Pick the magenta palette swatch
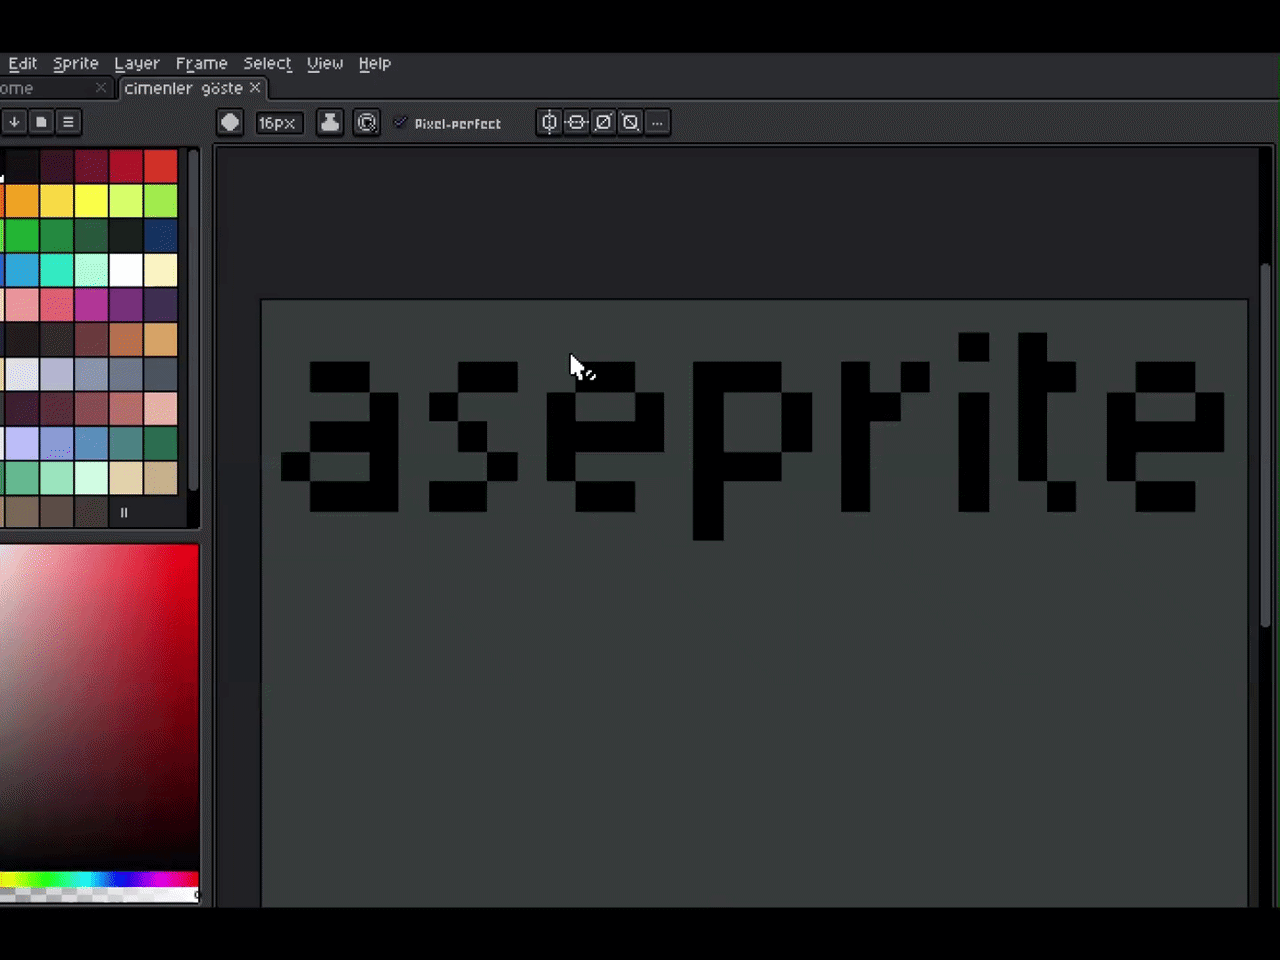Image resolution: width=1280 pixels, height=960 pixels. click(91, 305)
